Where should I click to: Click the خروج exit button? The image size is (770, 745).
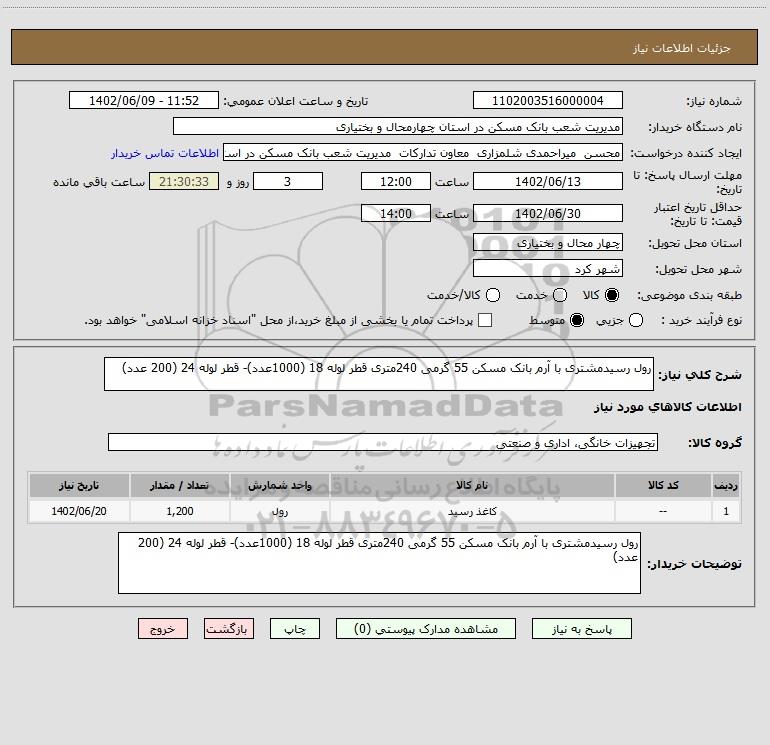(163, 629)
